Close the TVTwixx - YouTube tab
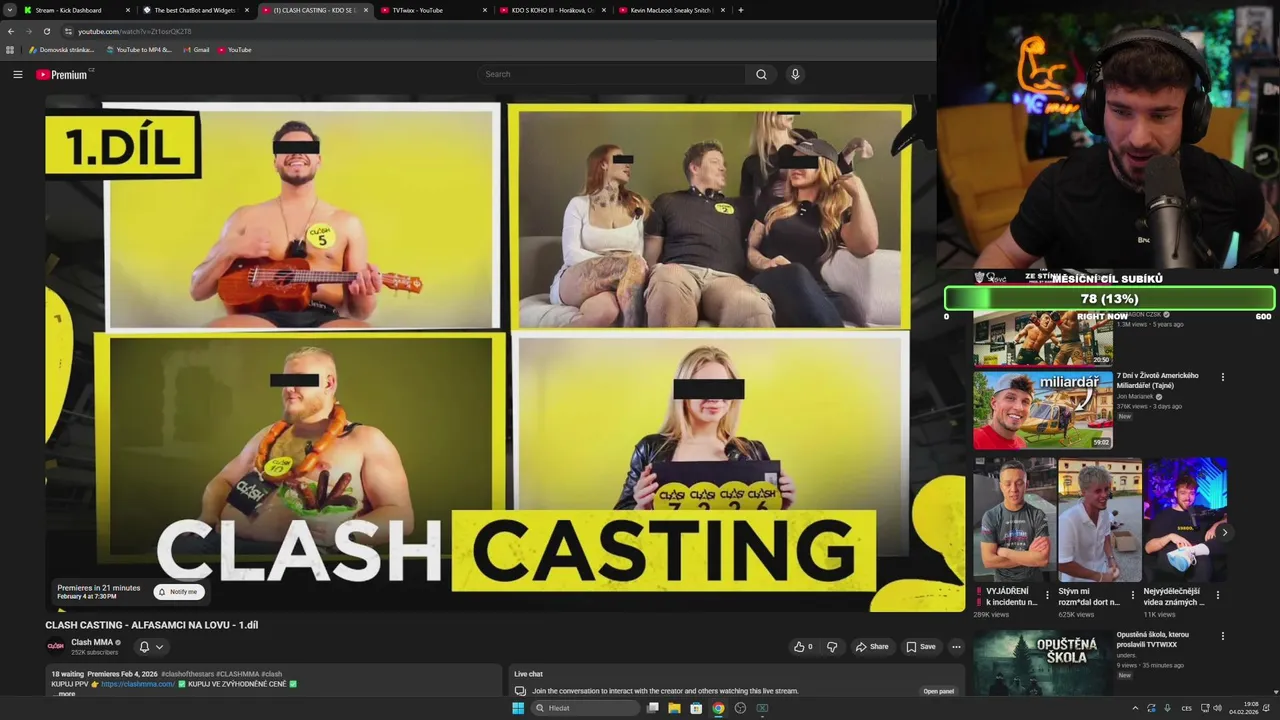The image size is (1280, 720). (x=485, y=10)
